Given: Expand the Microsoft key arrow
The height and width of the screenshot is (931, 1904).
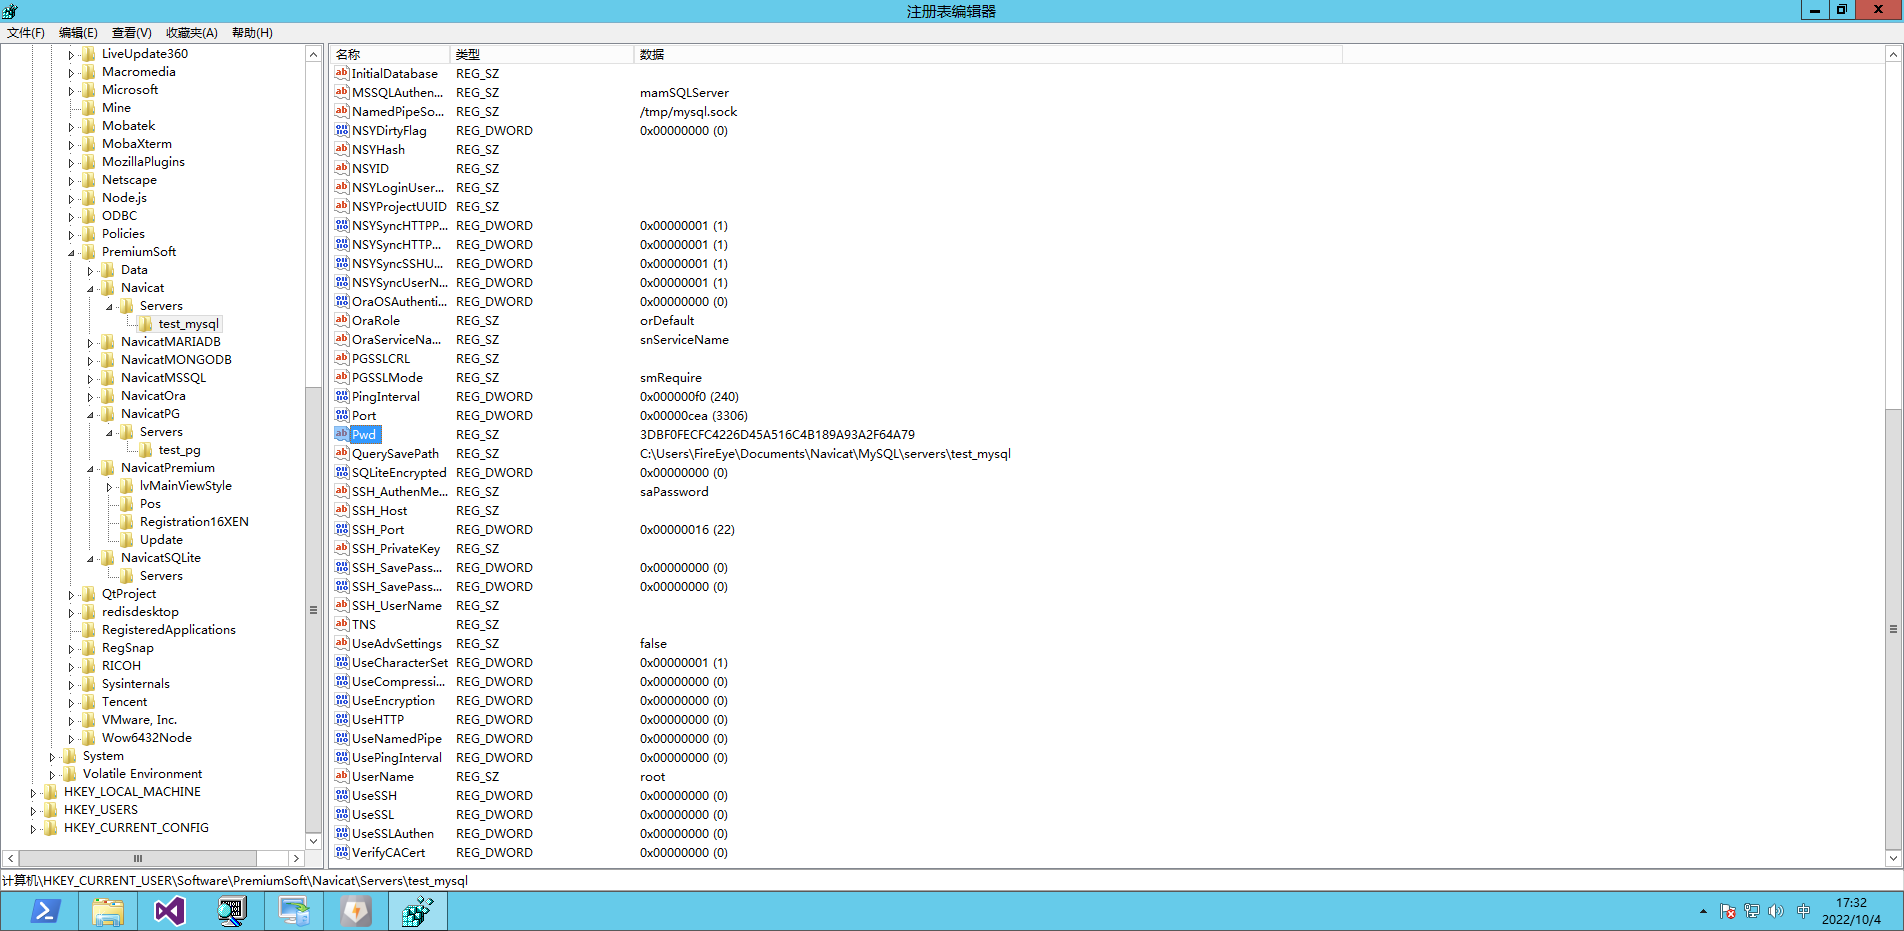Looking at the screenshot, I should (71, 91).
